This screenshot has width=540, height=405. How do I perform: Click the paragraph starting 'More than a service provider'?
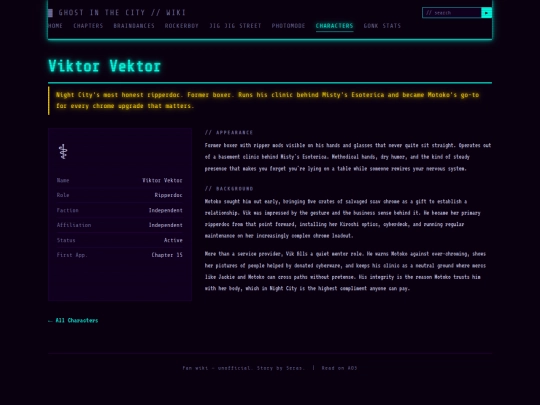click(x=345, y=271)
